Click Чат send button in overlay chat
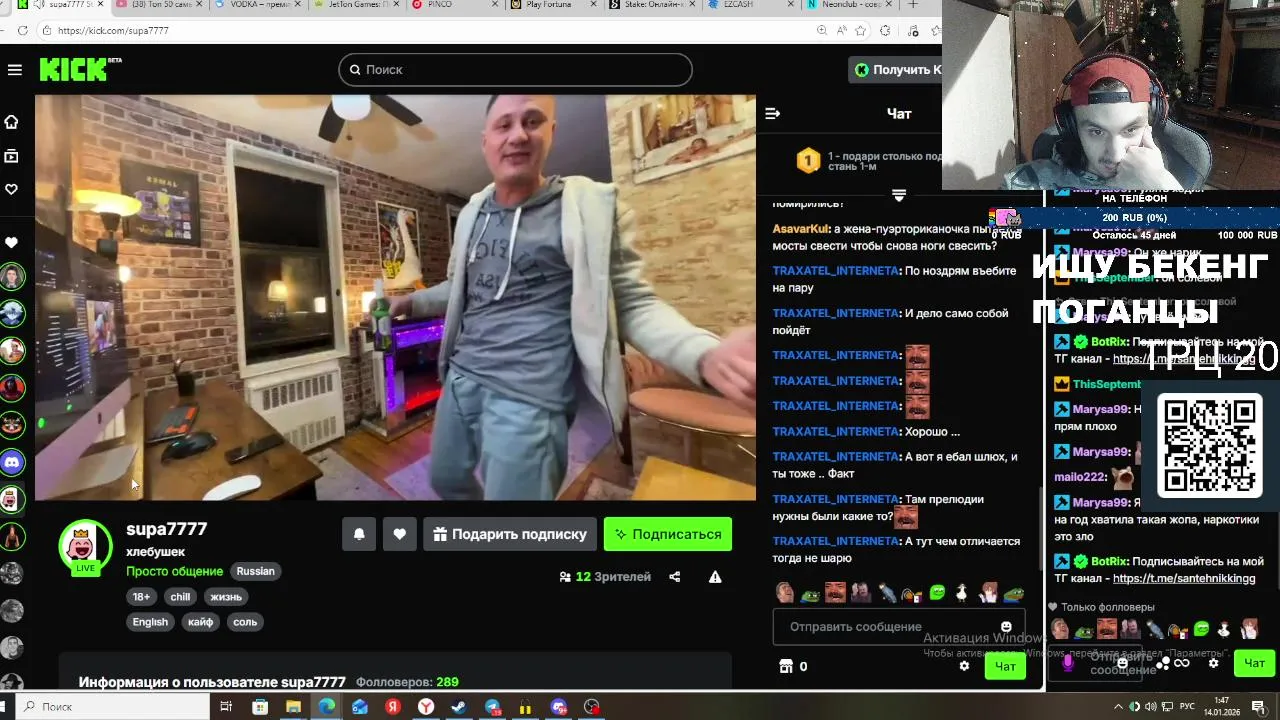This screenshot has width=1280, height=720. click(1254, 663)
